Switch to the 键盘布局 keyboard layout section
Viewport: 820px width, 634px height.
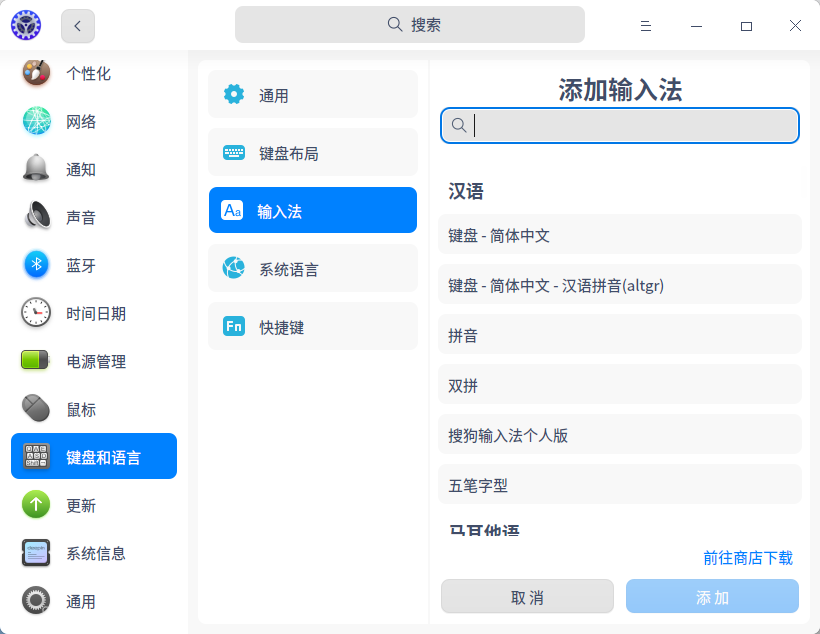(312, 152)
